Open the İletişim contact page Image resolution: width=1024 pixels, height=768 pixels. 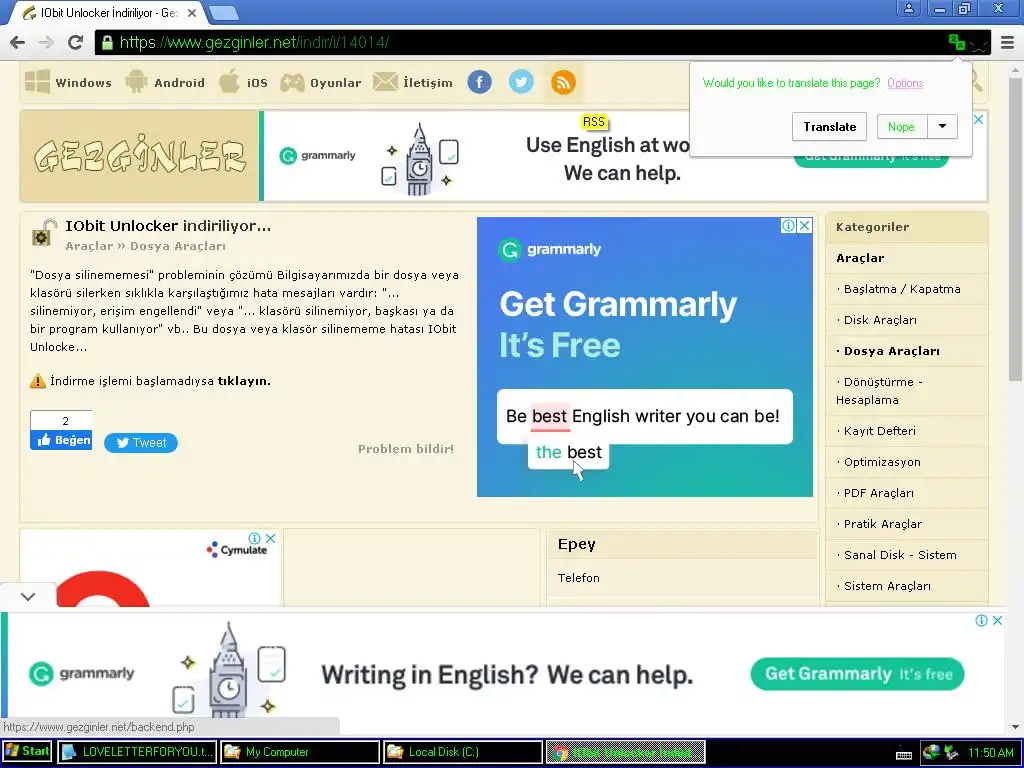(413, 82)
